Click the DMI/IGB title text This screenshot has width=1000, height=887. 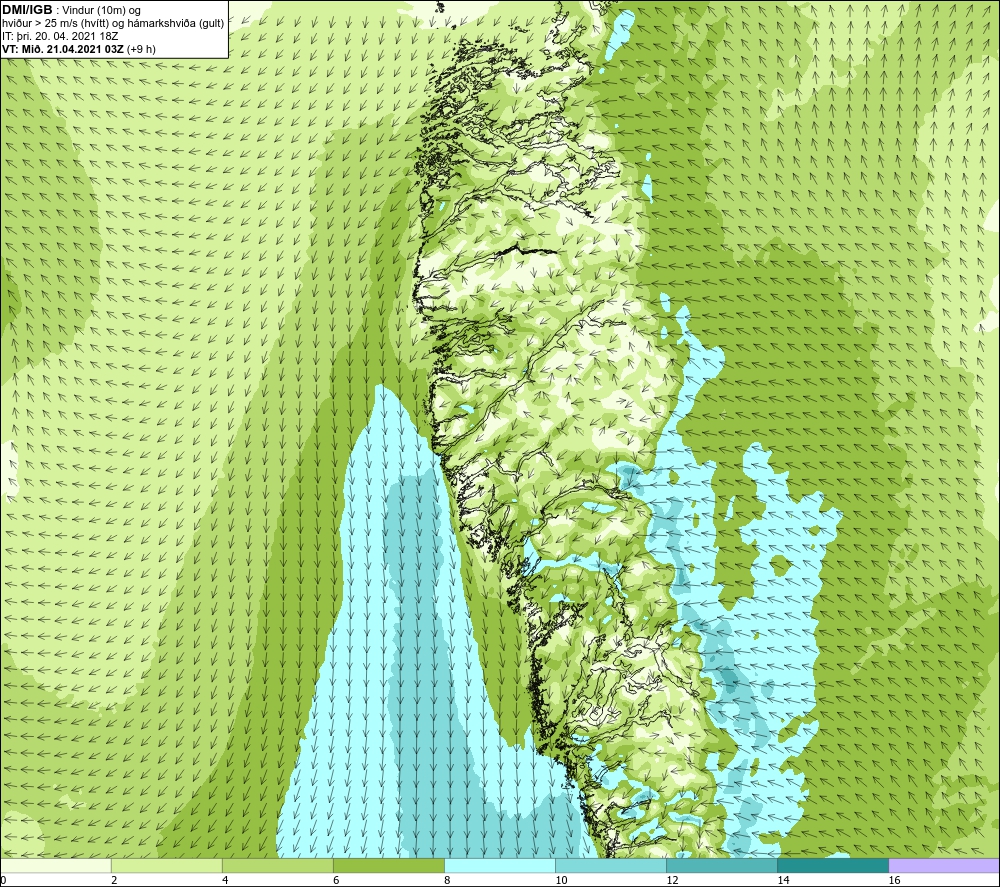[27, 10]
